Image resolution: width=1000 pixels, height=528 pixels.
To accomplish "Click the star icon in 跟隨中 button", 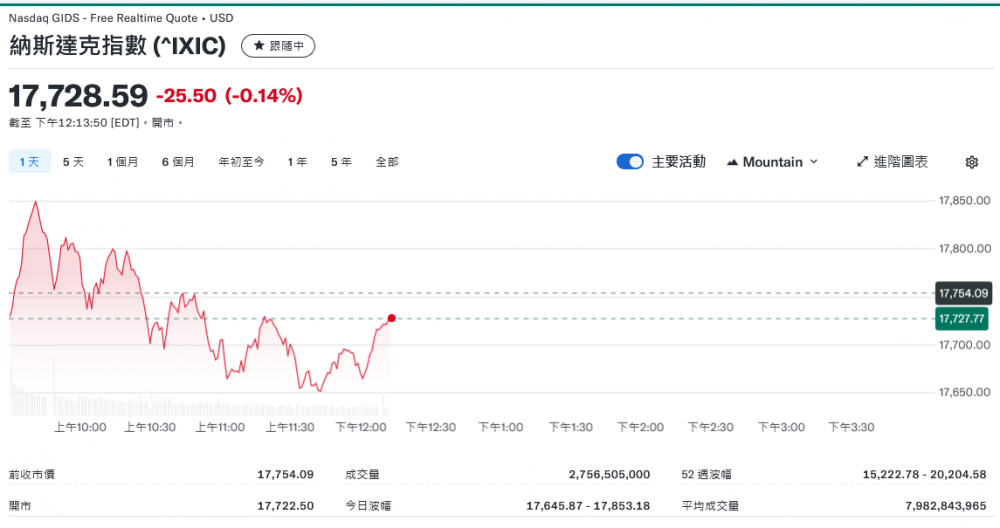I will coord(258,46).
